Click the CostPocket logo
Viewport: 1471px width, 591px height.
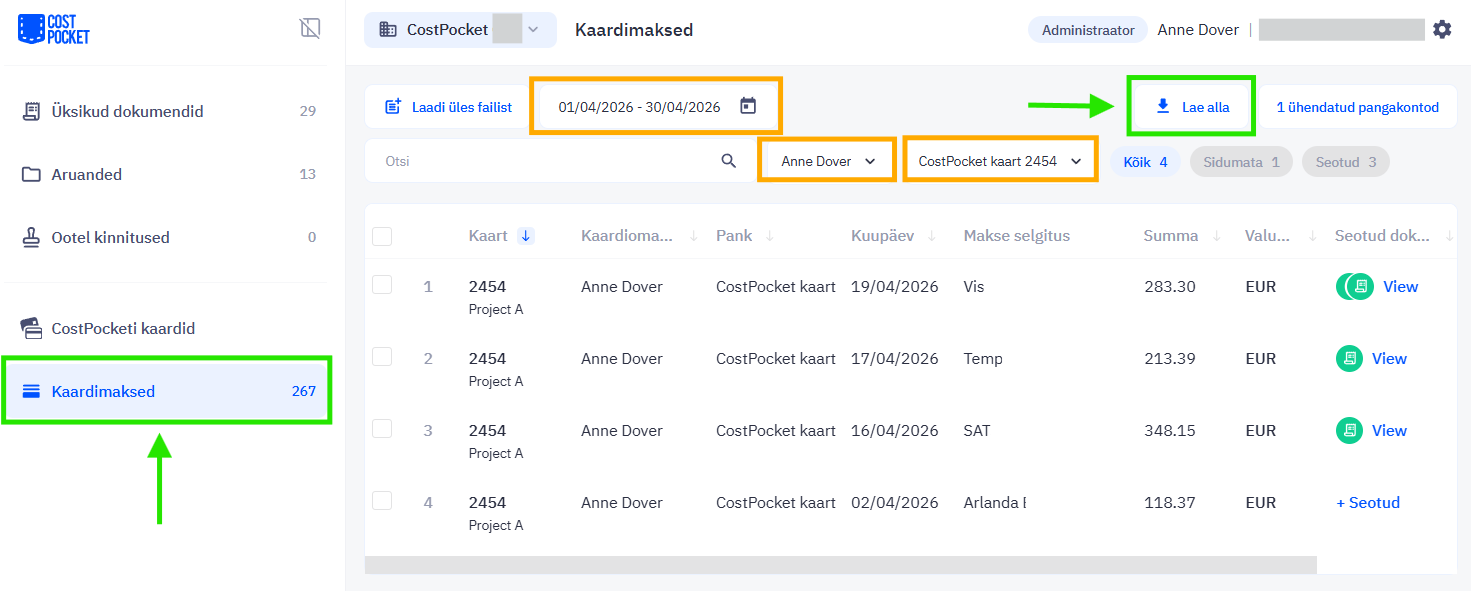(x=54, y=29)
